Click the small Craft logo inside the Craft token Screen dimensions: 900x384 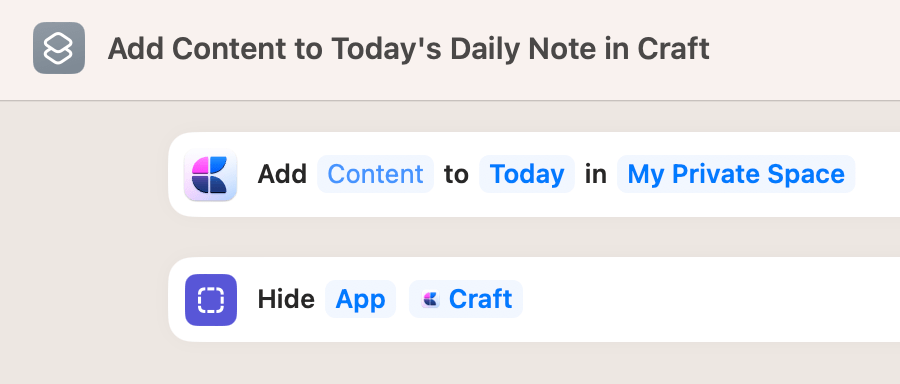pos(430,299)
